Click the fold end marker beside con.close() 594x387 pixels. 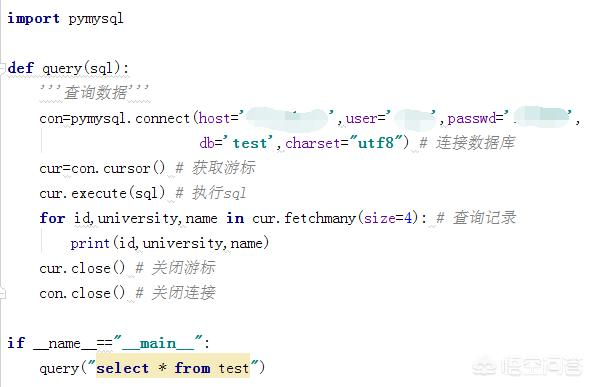click(3, 293)
